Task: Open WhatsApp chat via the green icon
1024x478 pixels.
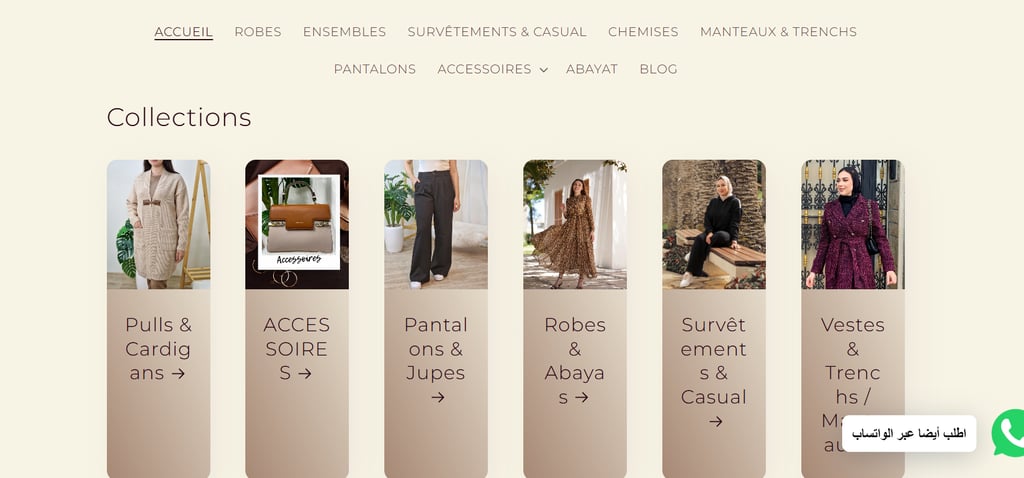Action: [x=1009, y=433]
